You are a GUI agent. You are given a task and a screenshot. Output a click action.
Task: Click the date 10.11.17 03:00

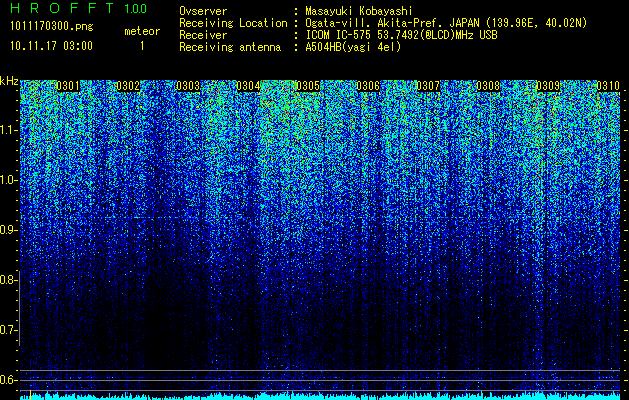pyautogui.click(x=51, y=45)
